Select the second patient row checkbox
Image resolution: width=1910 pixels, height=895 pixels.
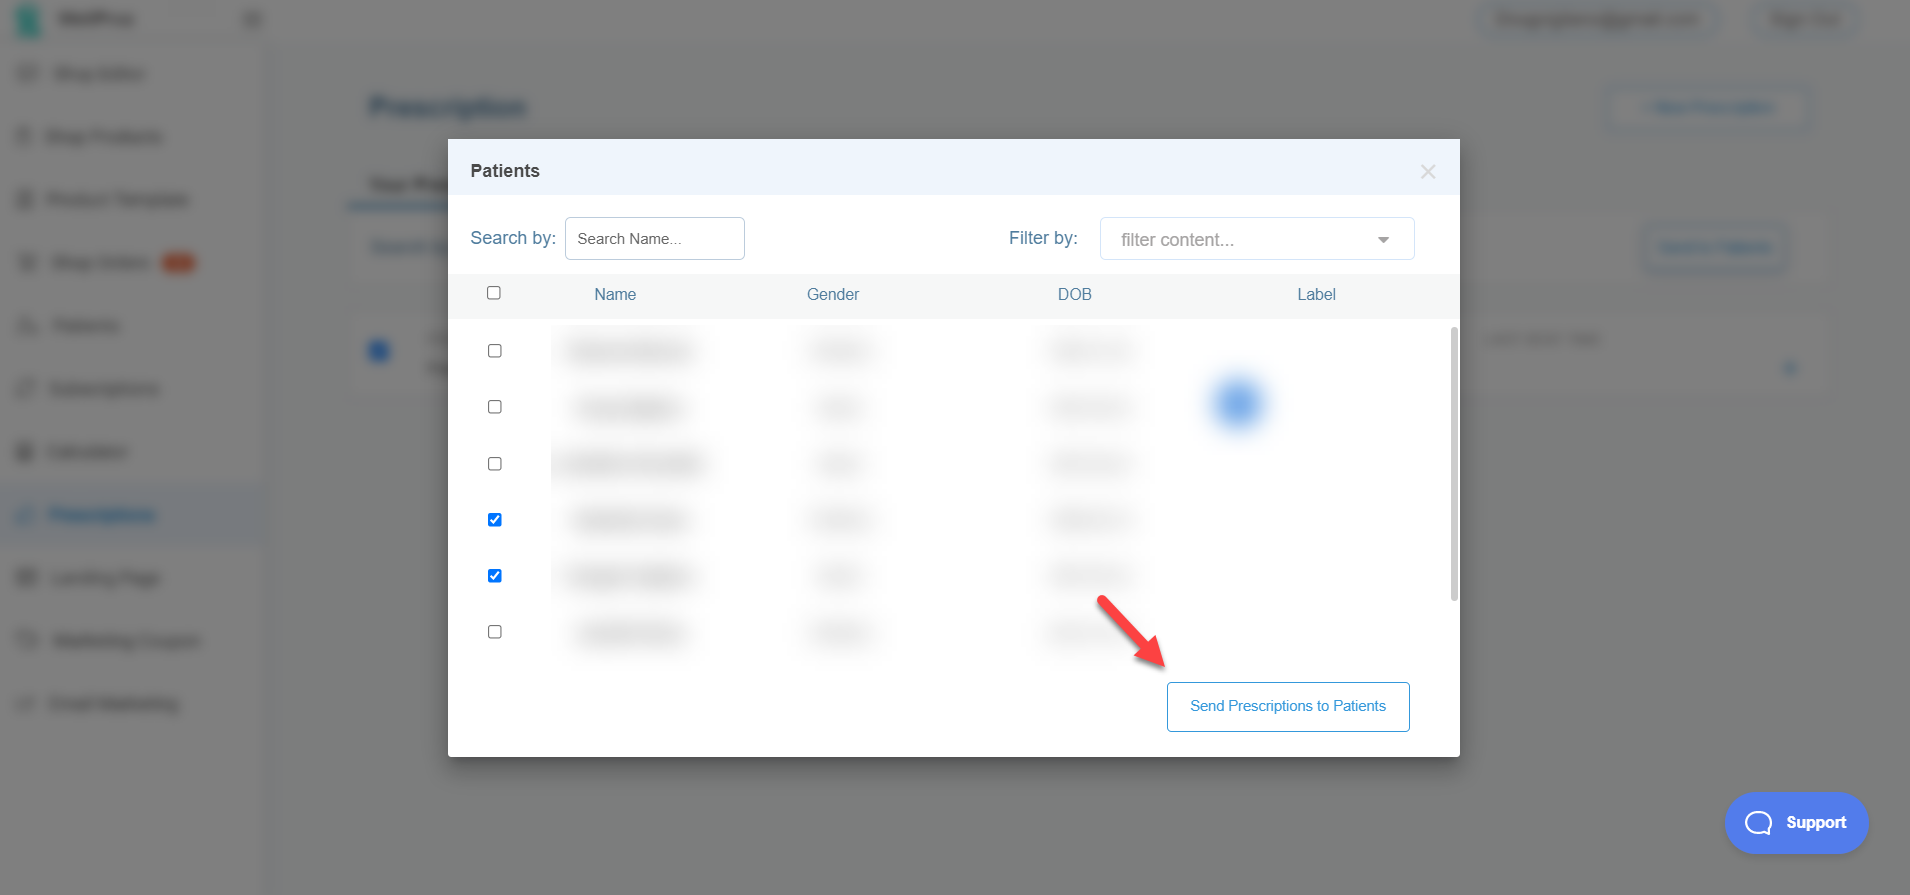pos(495,407)
